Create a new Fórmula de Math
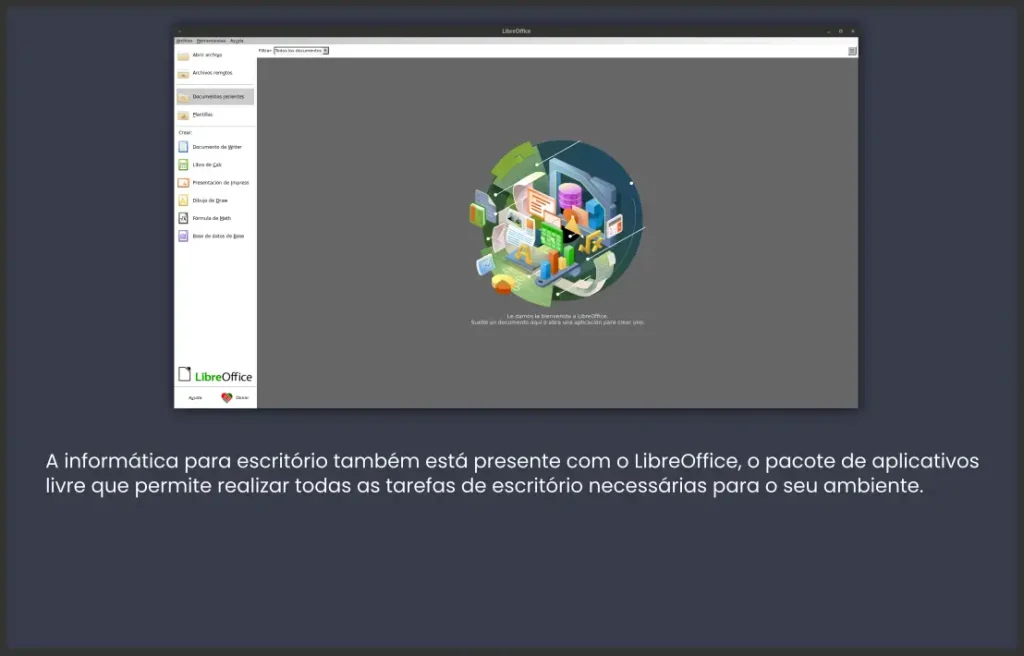 (x=215, y=218)
